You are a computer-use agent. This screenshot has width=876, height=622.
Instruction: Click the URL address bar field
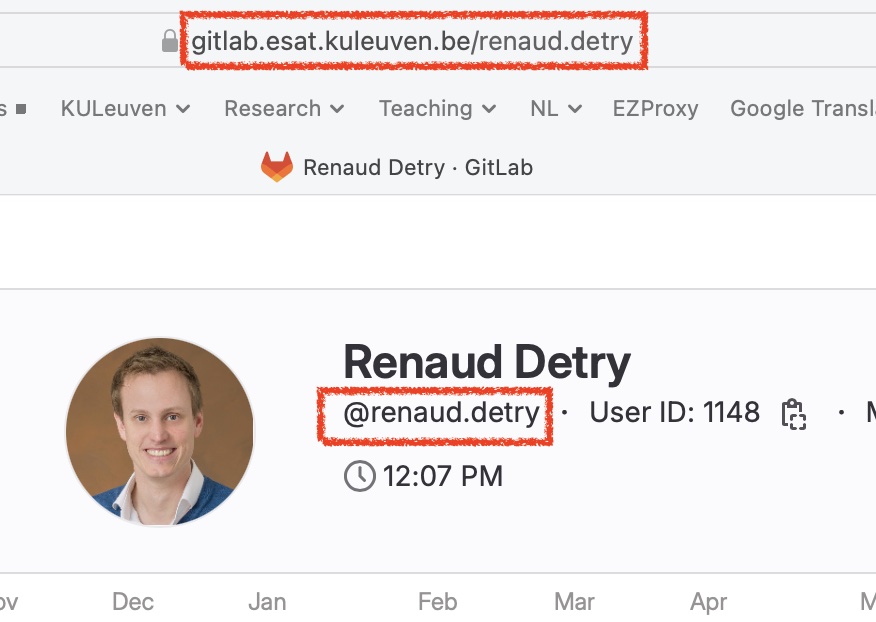click(x=412, y=41)
